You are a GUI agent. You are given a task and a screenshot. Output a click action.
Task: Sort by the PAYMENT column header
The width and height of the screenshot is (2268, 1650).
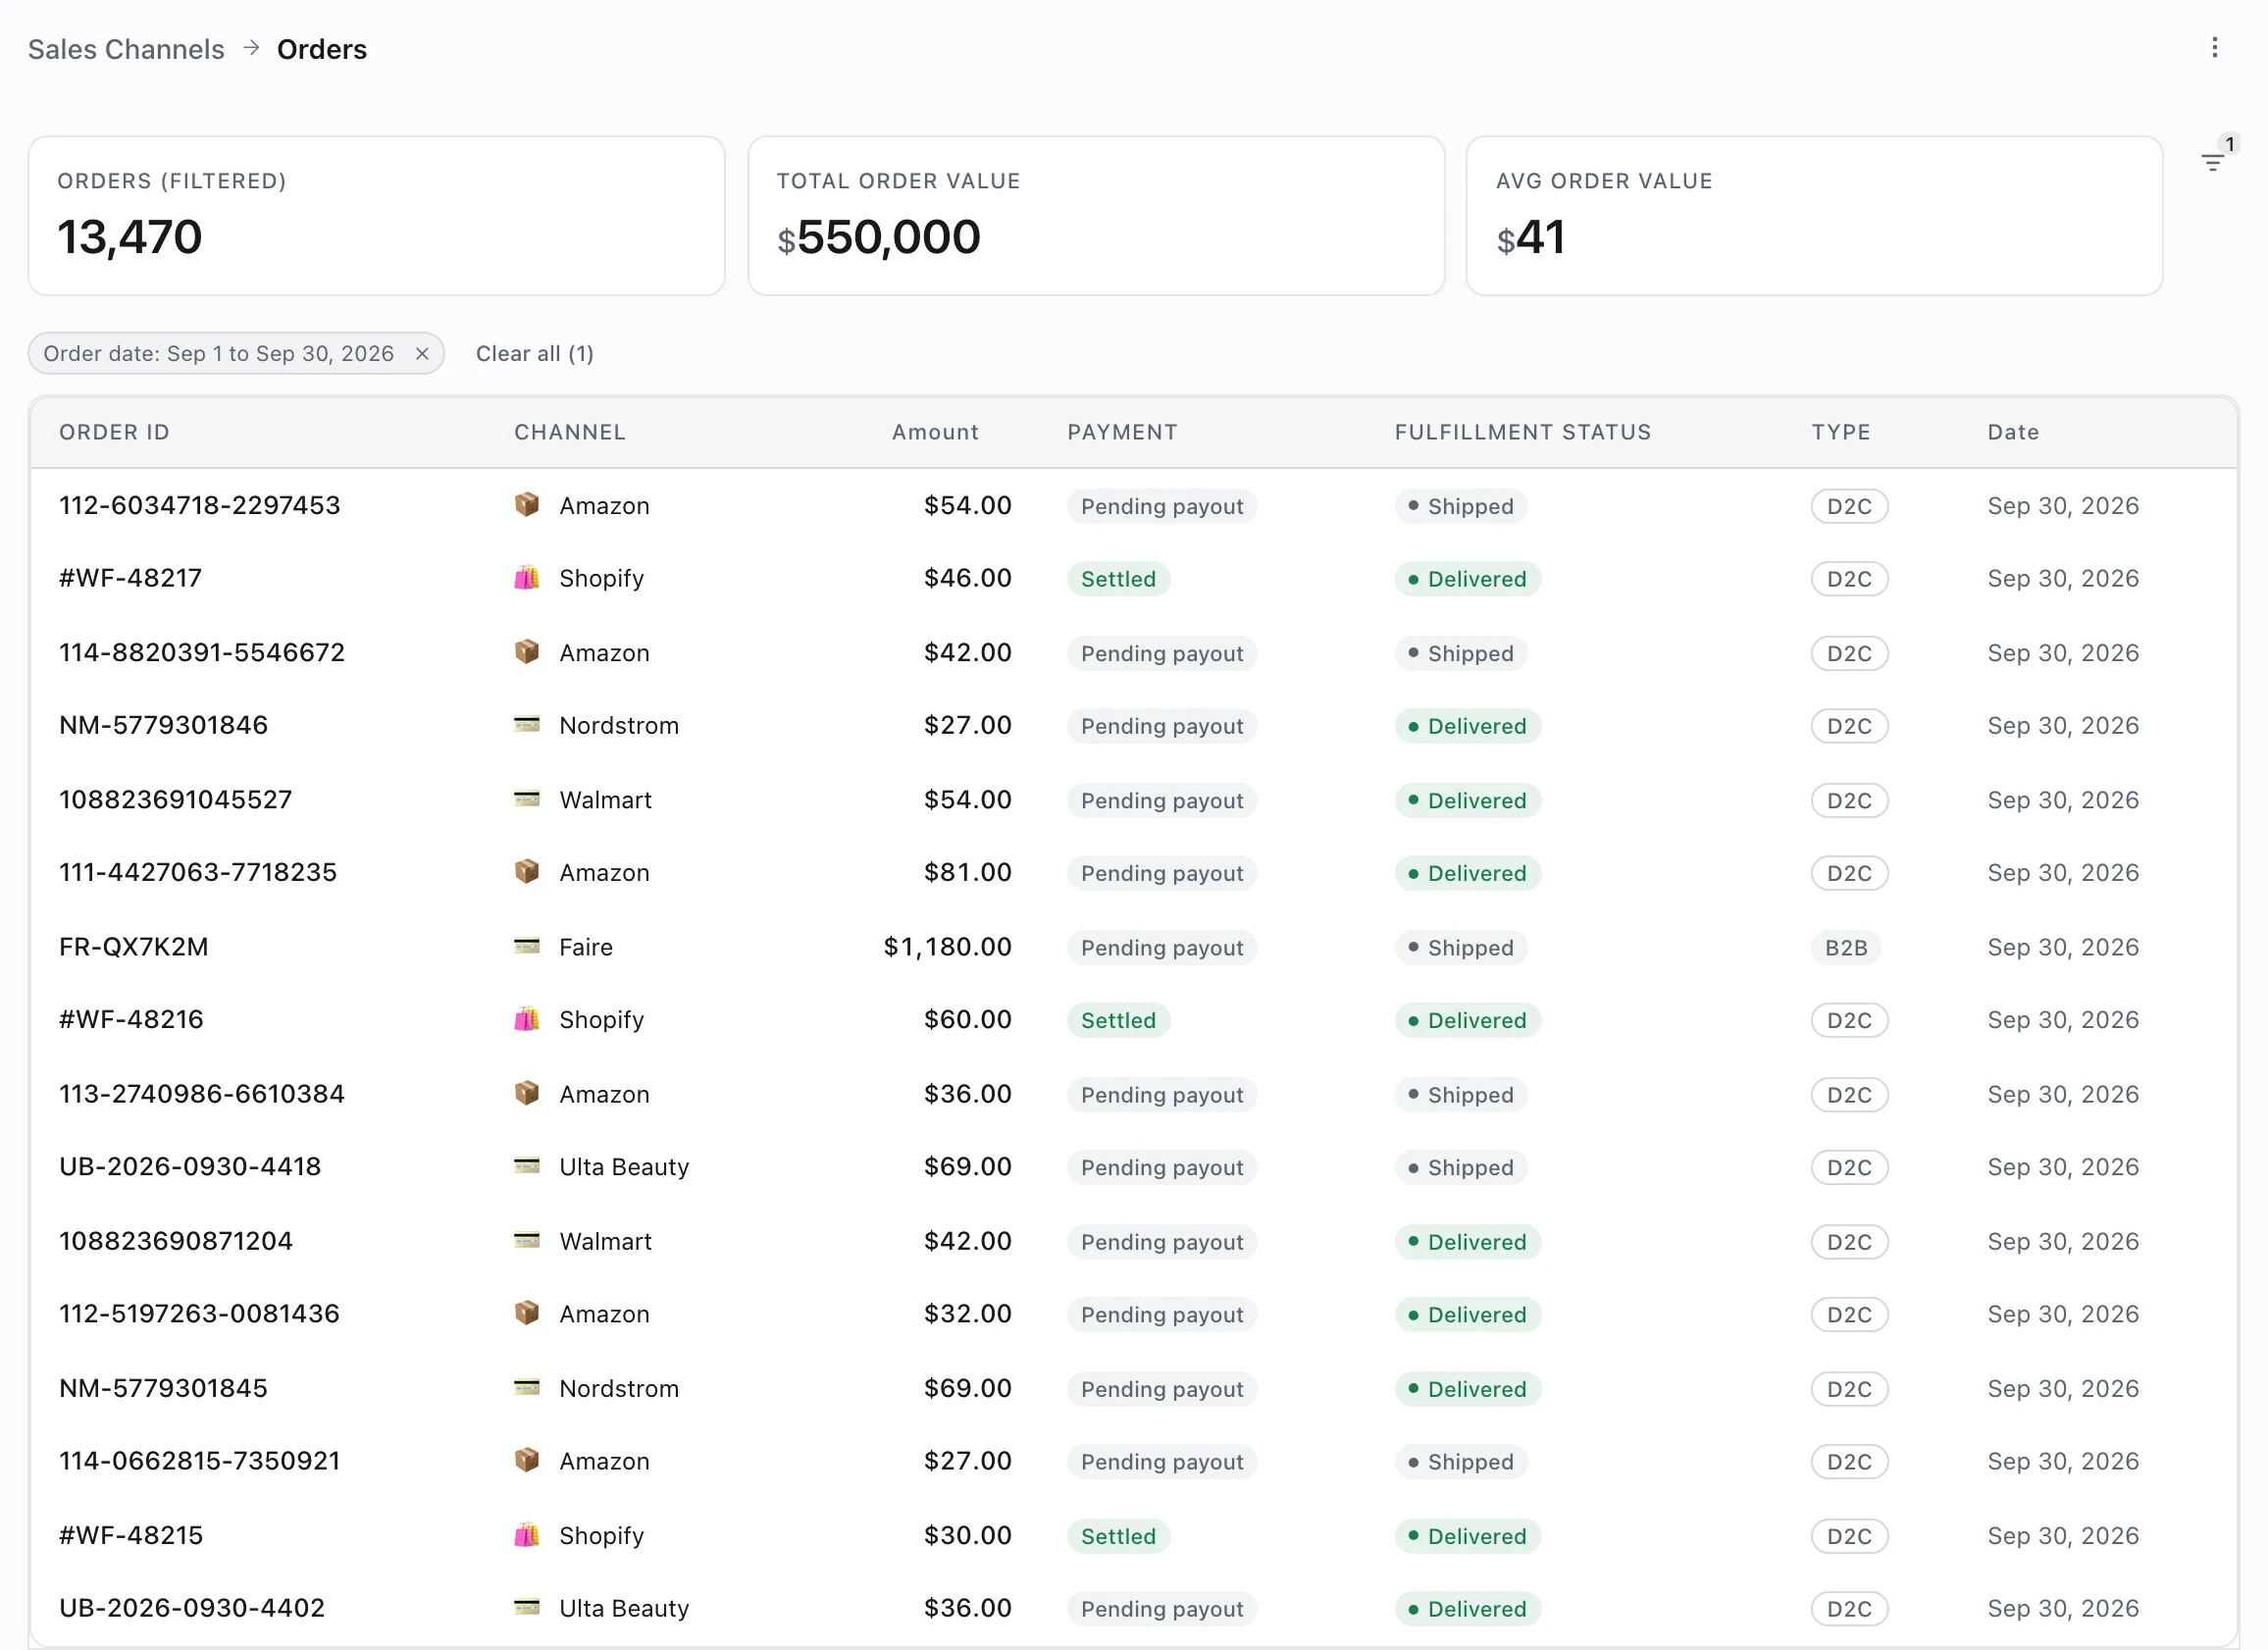(x=1122, y=432)
